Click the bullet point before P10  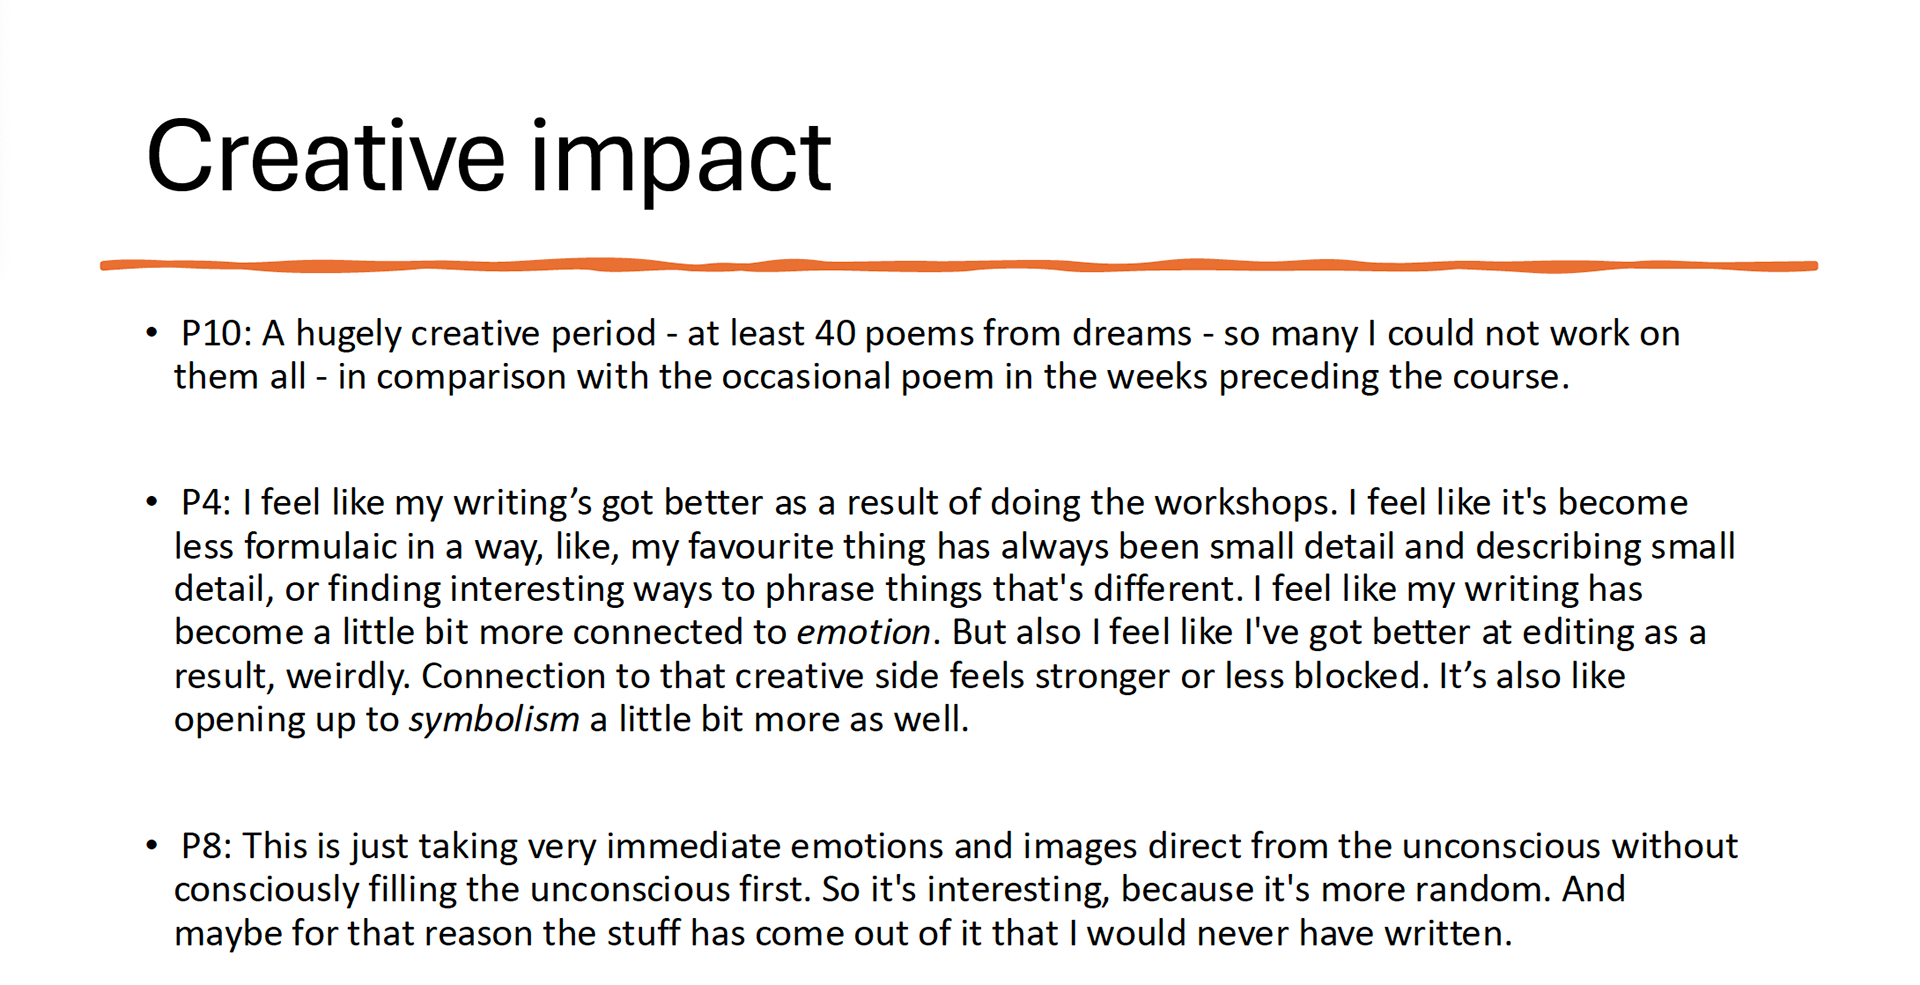tap(152, 333)
